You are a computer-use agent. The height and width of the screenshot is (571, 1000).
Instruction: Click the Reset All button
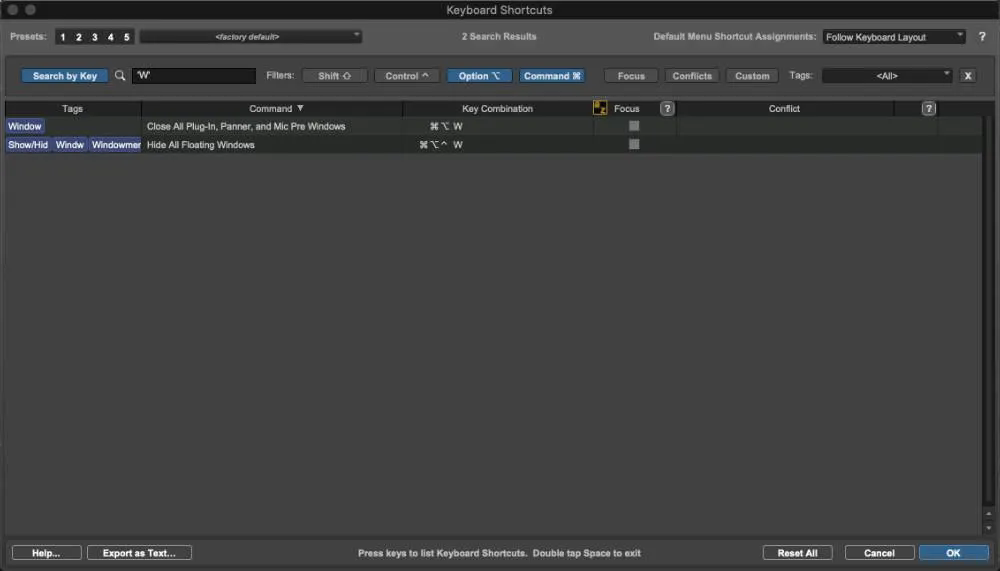tap(797, 552)
